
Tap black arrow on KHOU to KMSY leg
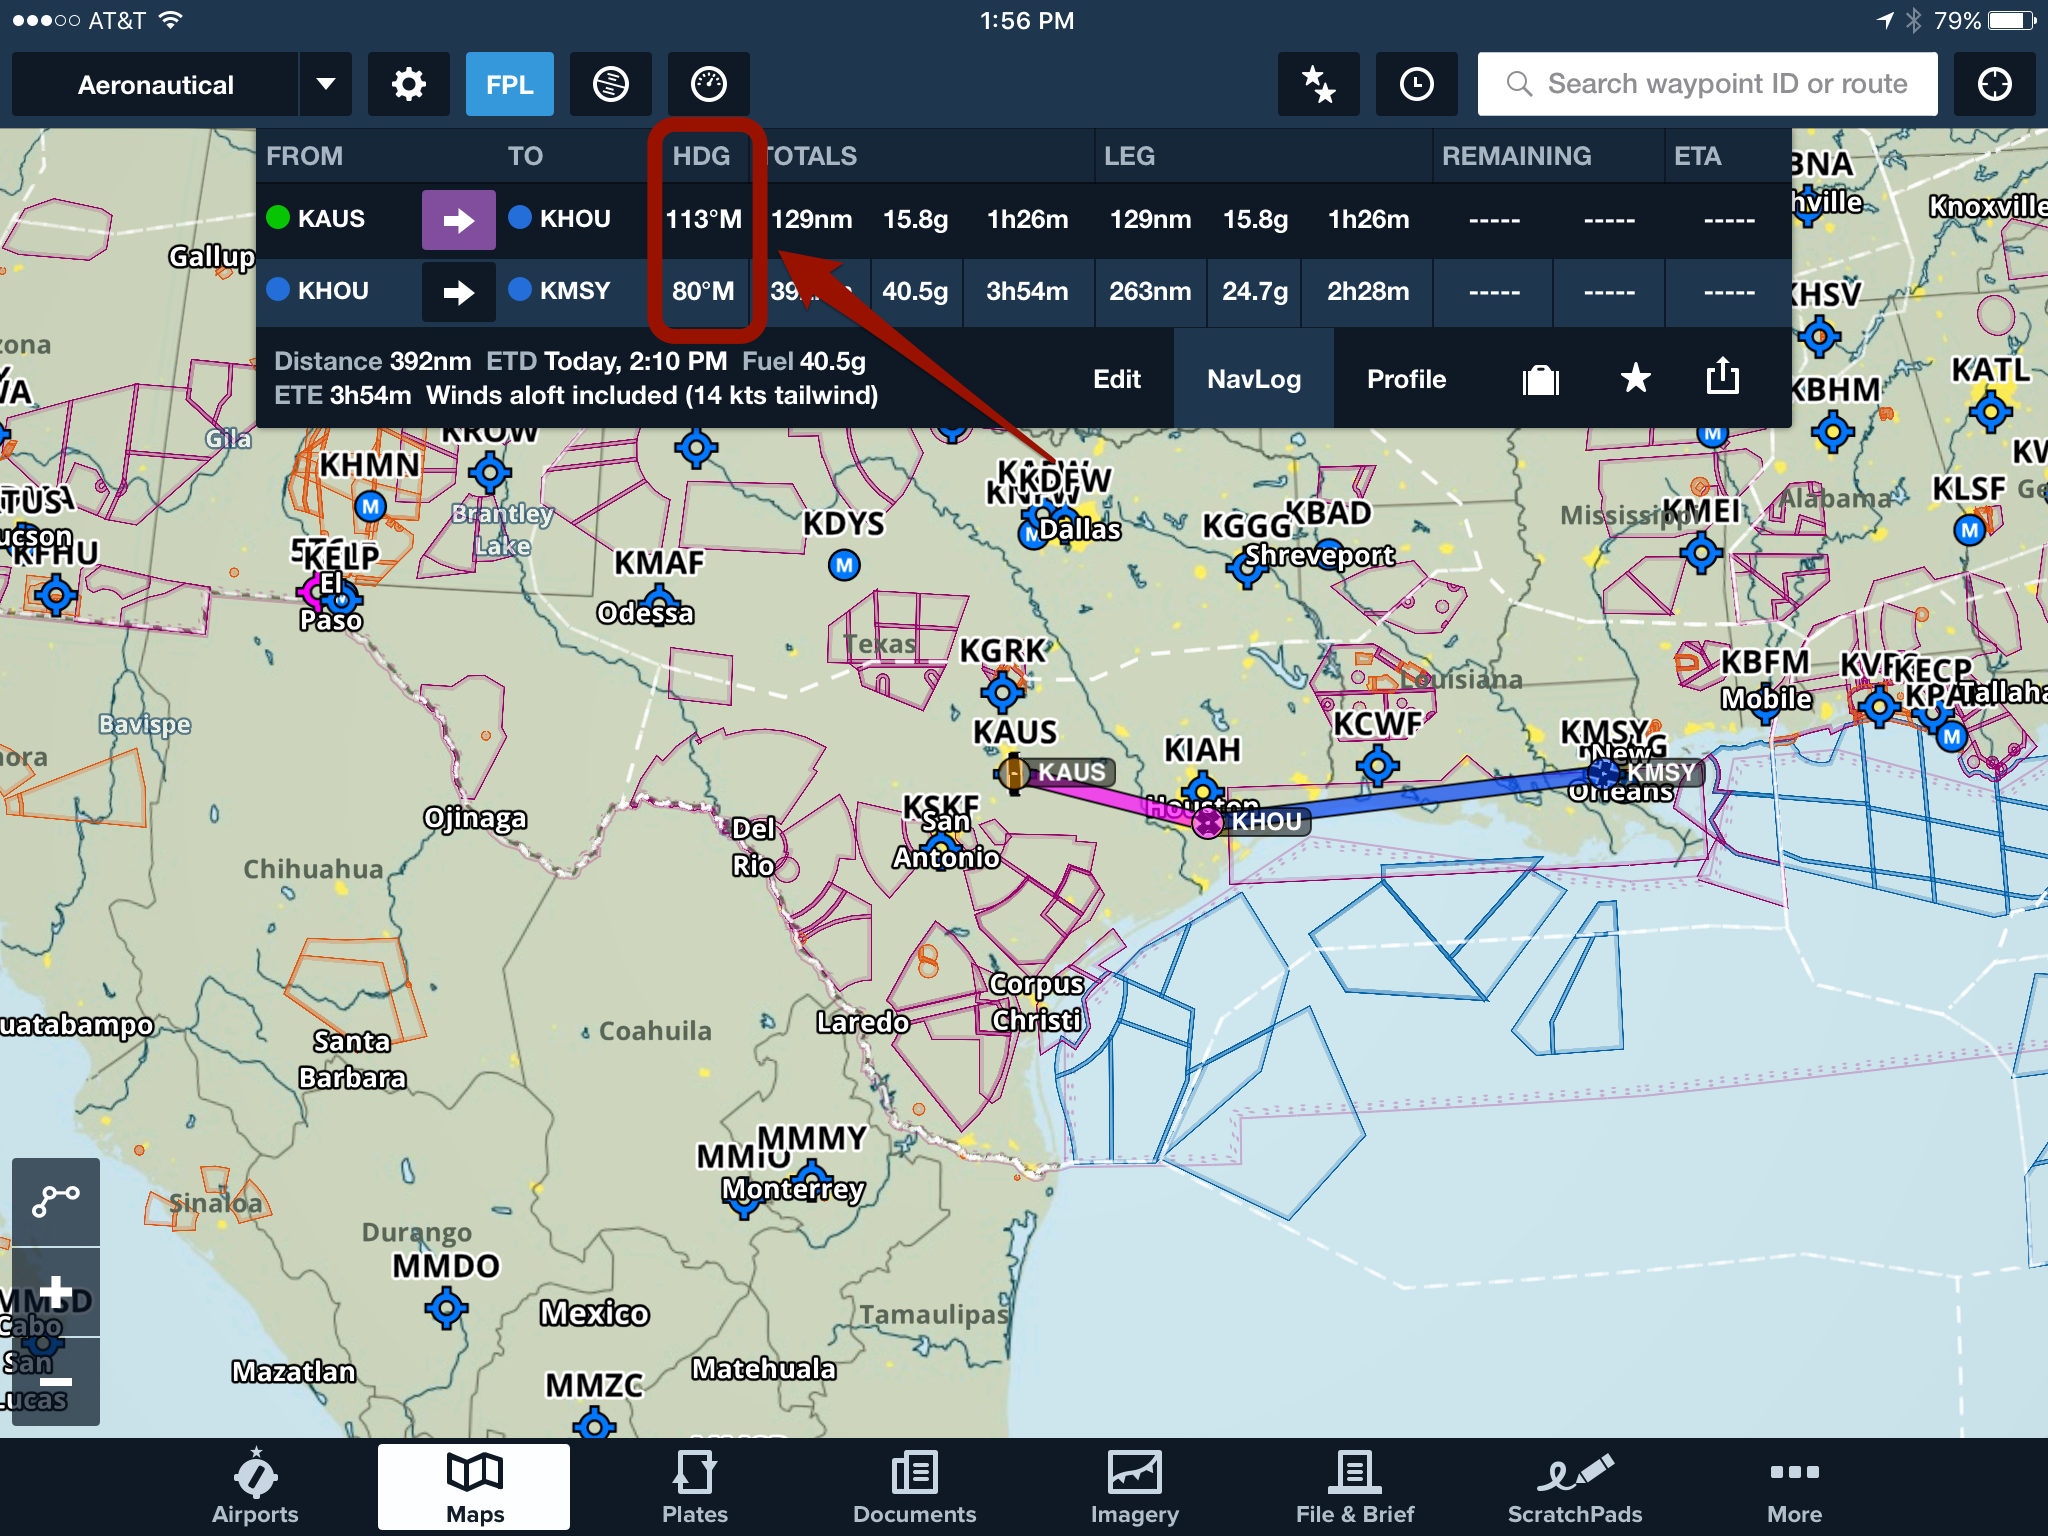coord(458,292)
